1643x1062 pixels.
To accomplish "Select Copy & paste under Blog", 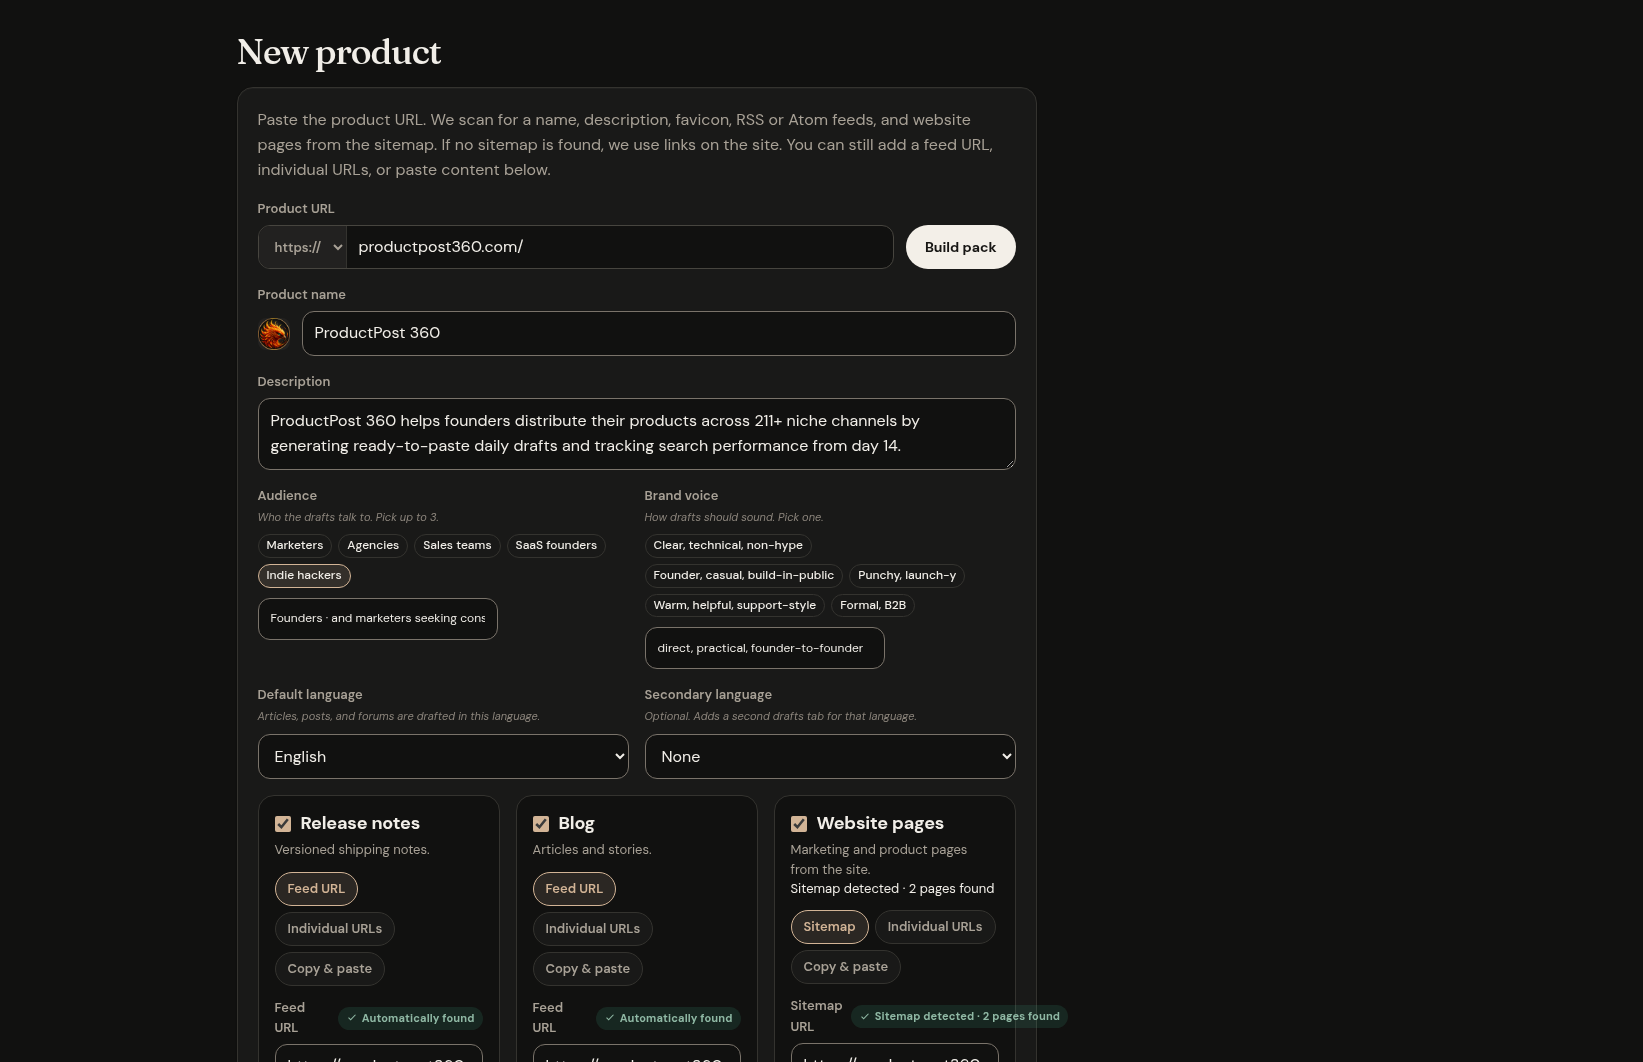I will point(587,969).
